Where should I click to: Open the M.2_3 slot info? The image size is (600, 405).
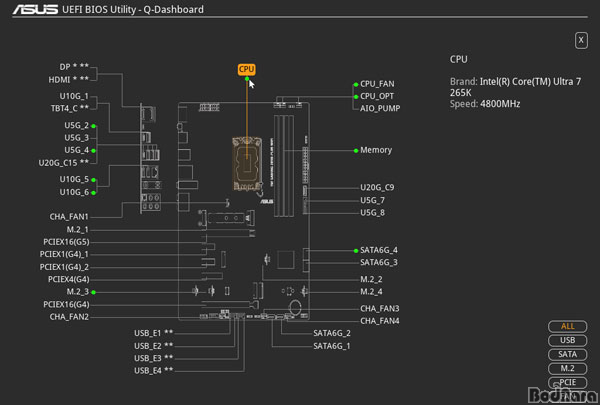(77, 292)
